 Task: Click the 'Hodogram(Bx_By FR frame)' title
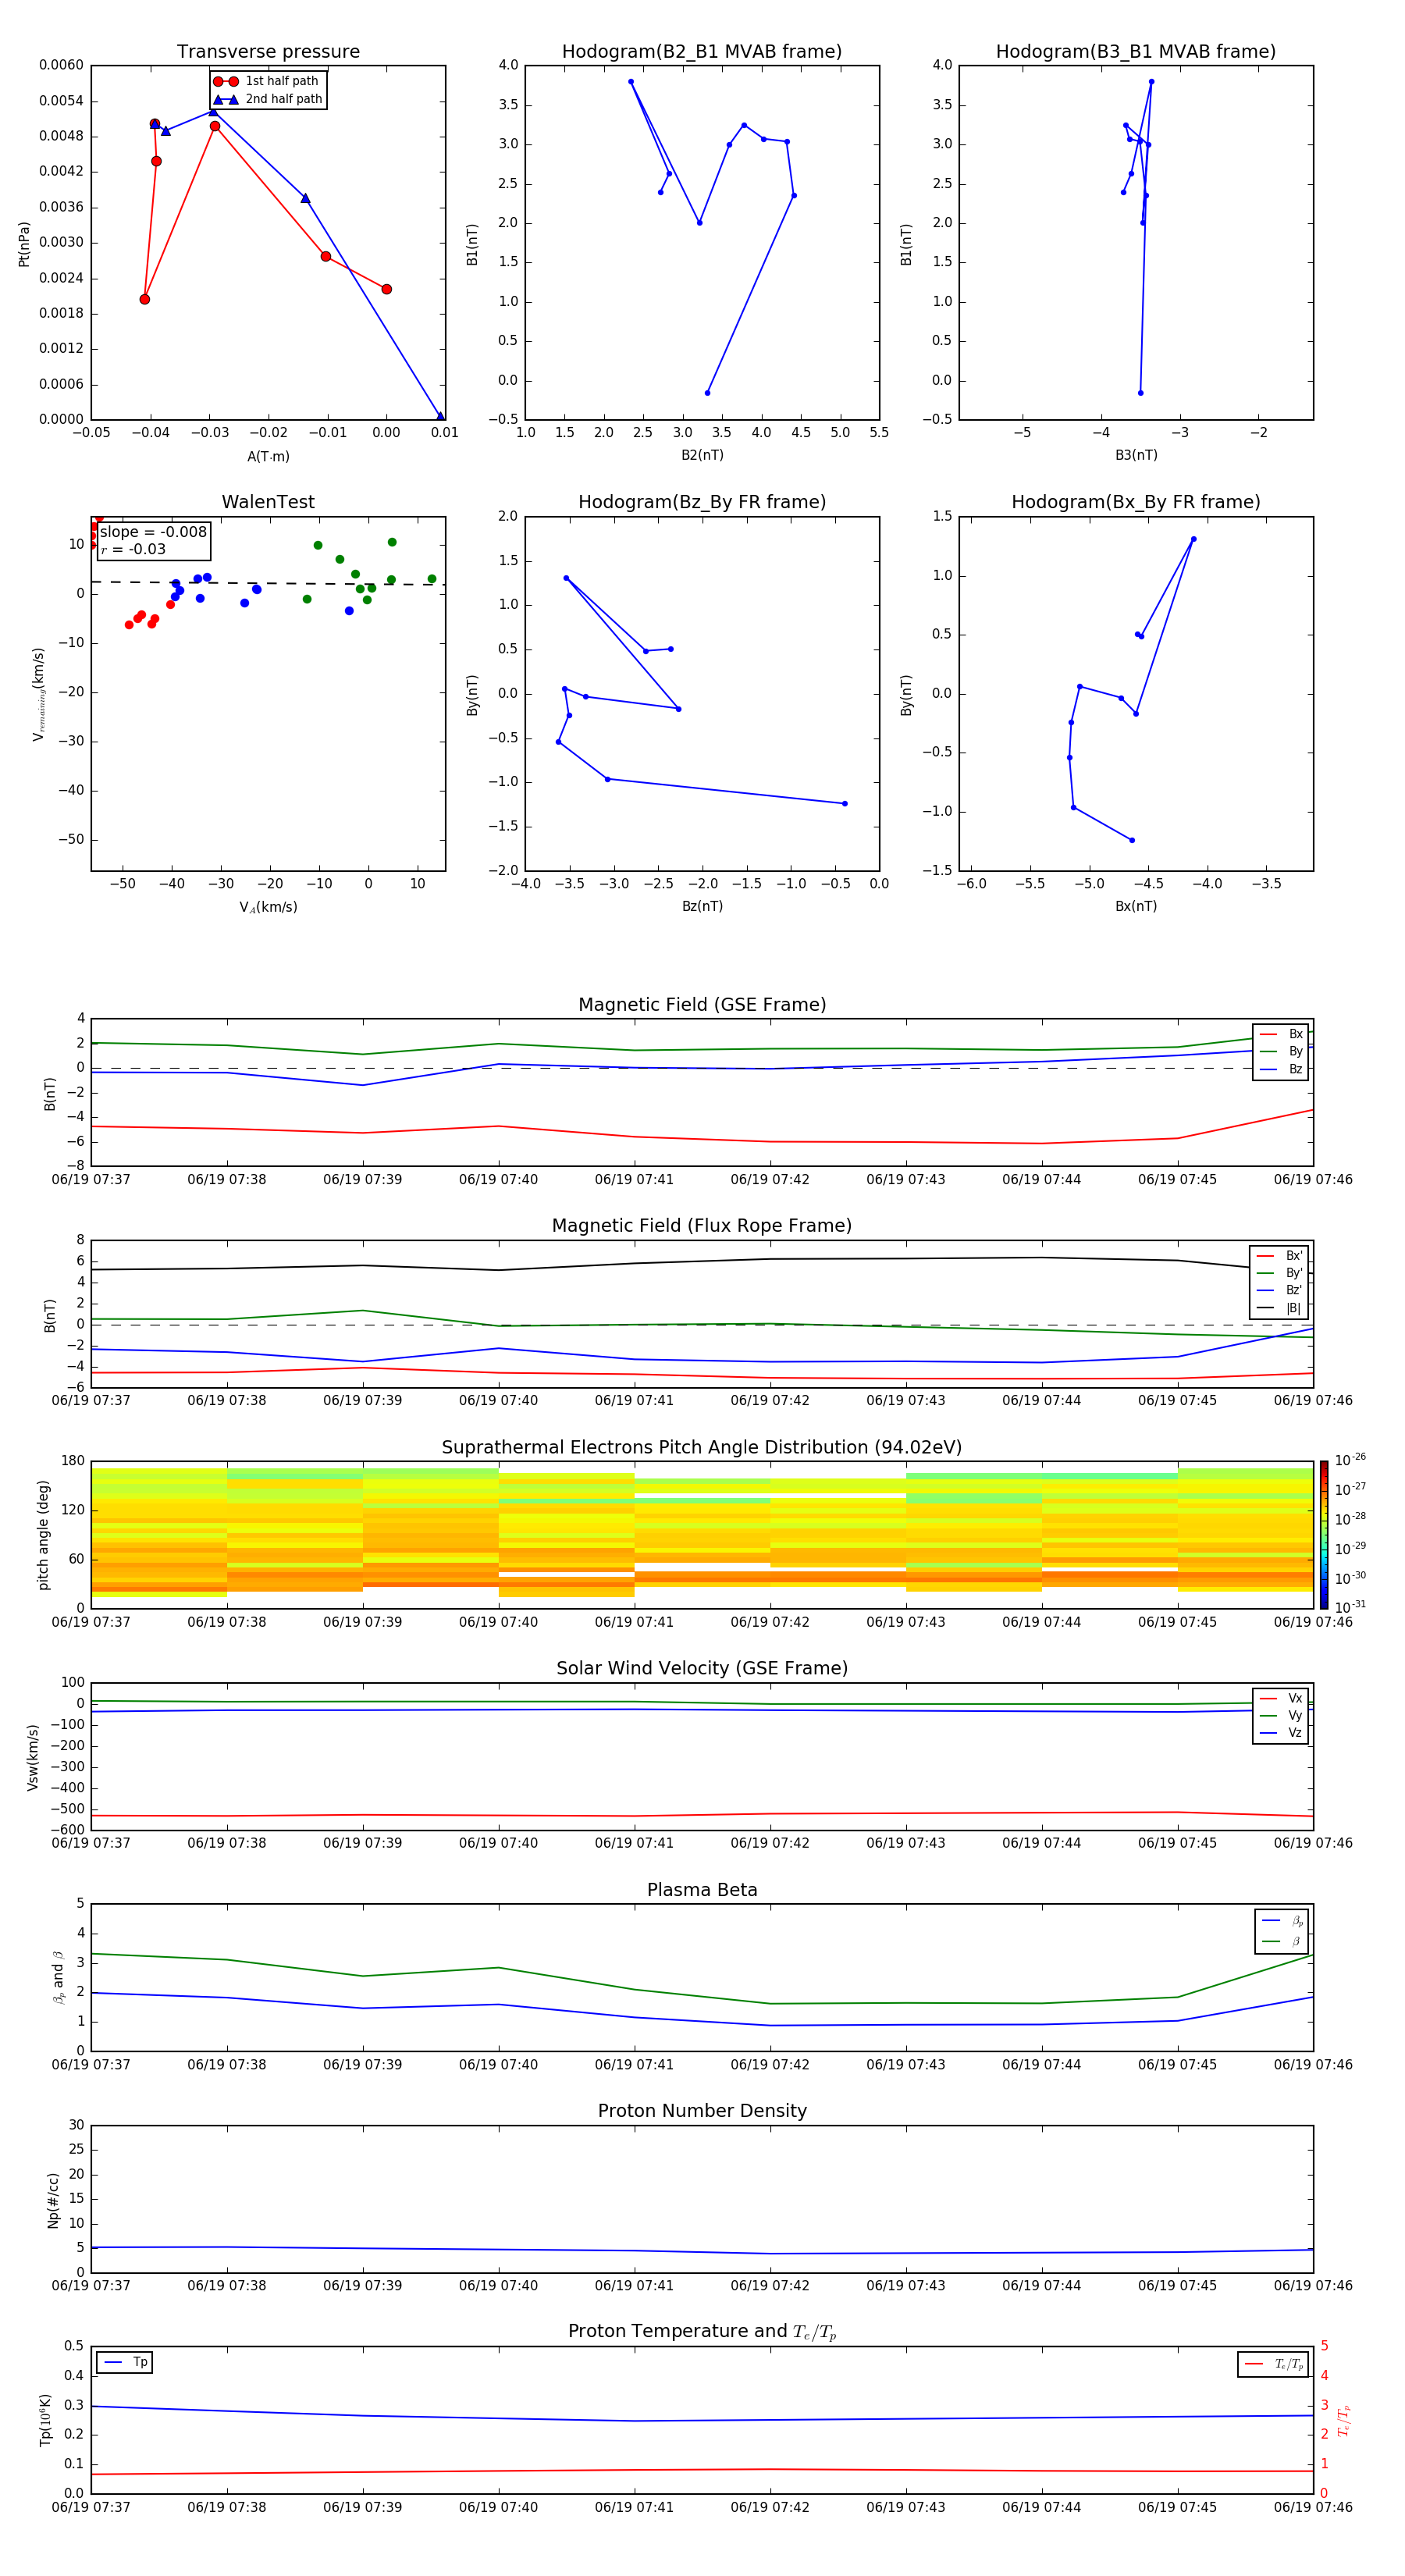(x=1136, y=502)
